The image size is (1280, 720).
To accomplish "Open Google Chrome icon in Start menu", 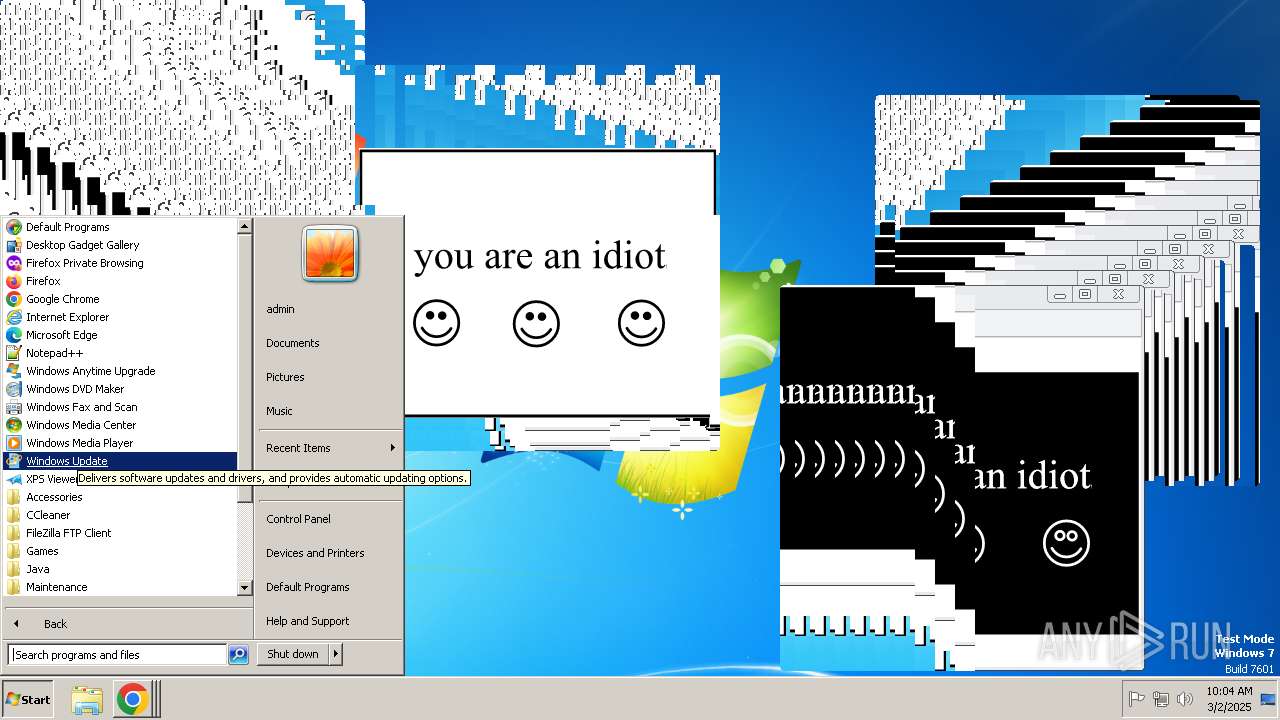I will click(x=14, y=299).
